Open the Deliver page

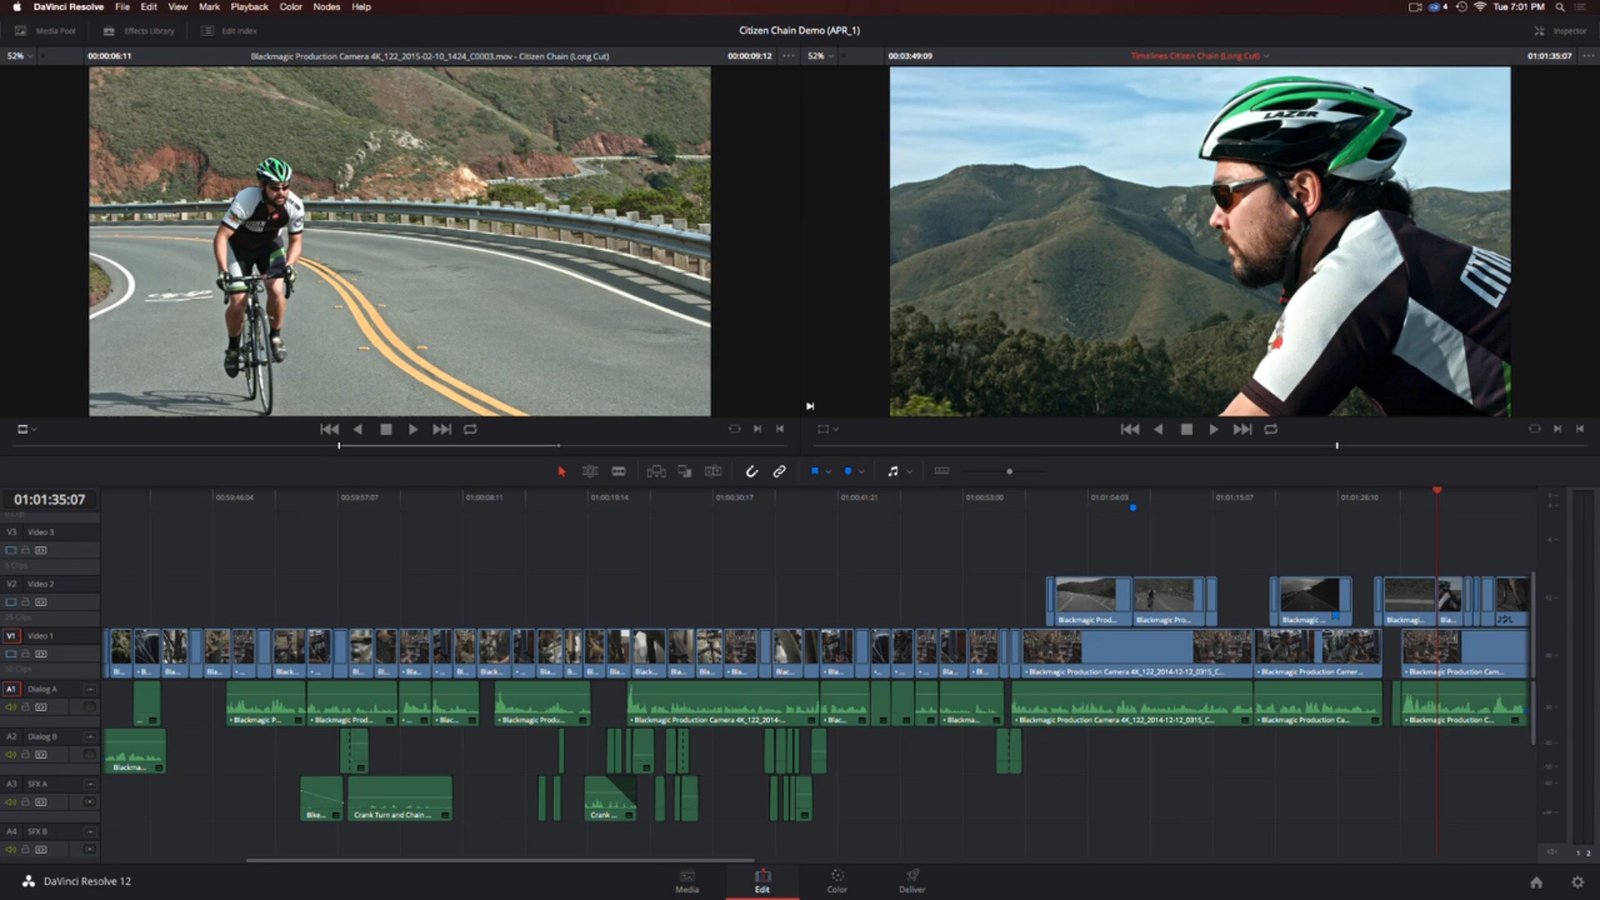911,882
